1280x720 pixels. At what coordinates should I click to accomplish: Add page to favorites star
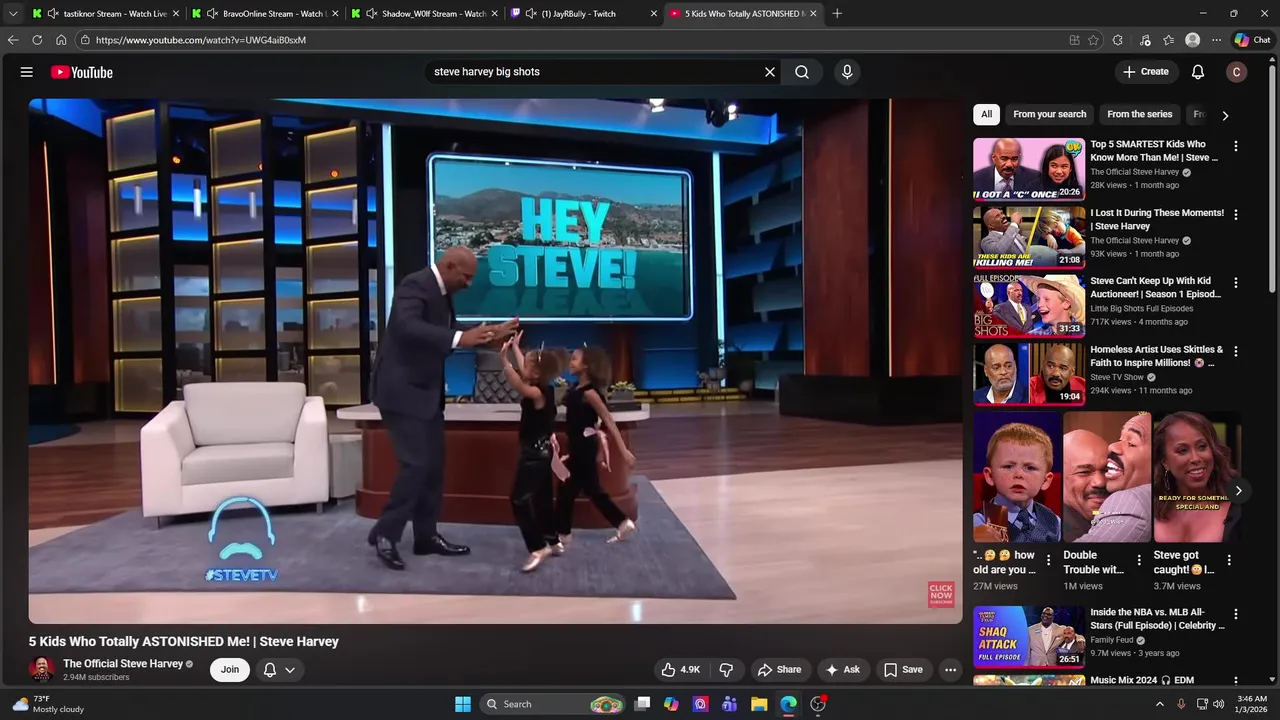click(1093, 40)
